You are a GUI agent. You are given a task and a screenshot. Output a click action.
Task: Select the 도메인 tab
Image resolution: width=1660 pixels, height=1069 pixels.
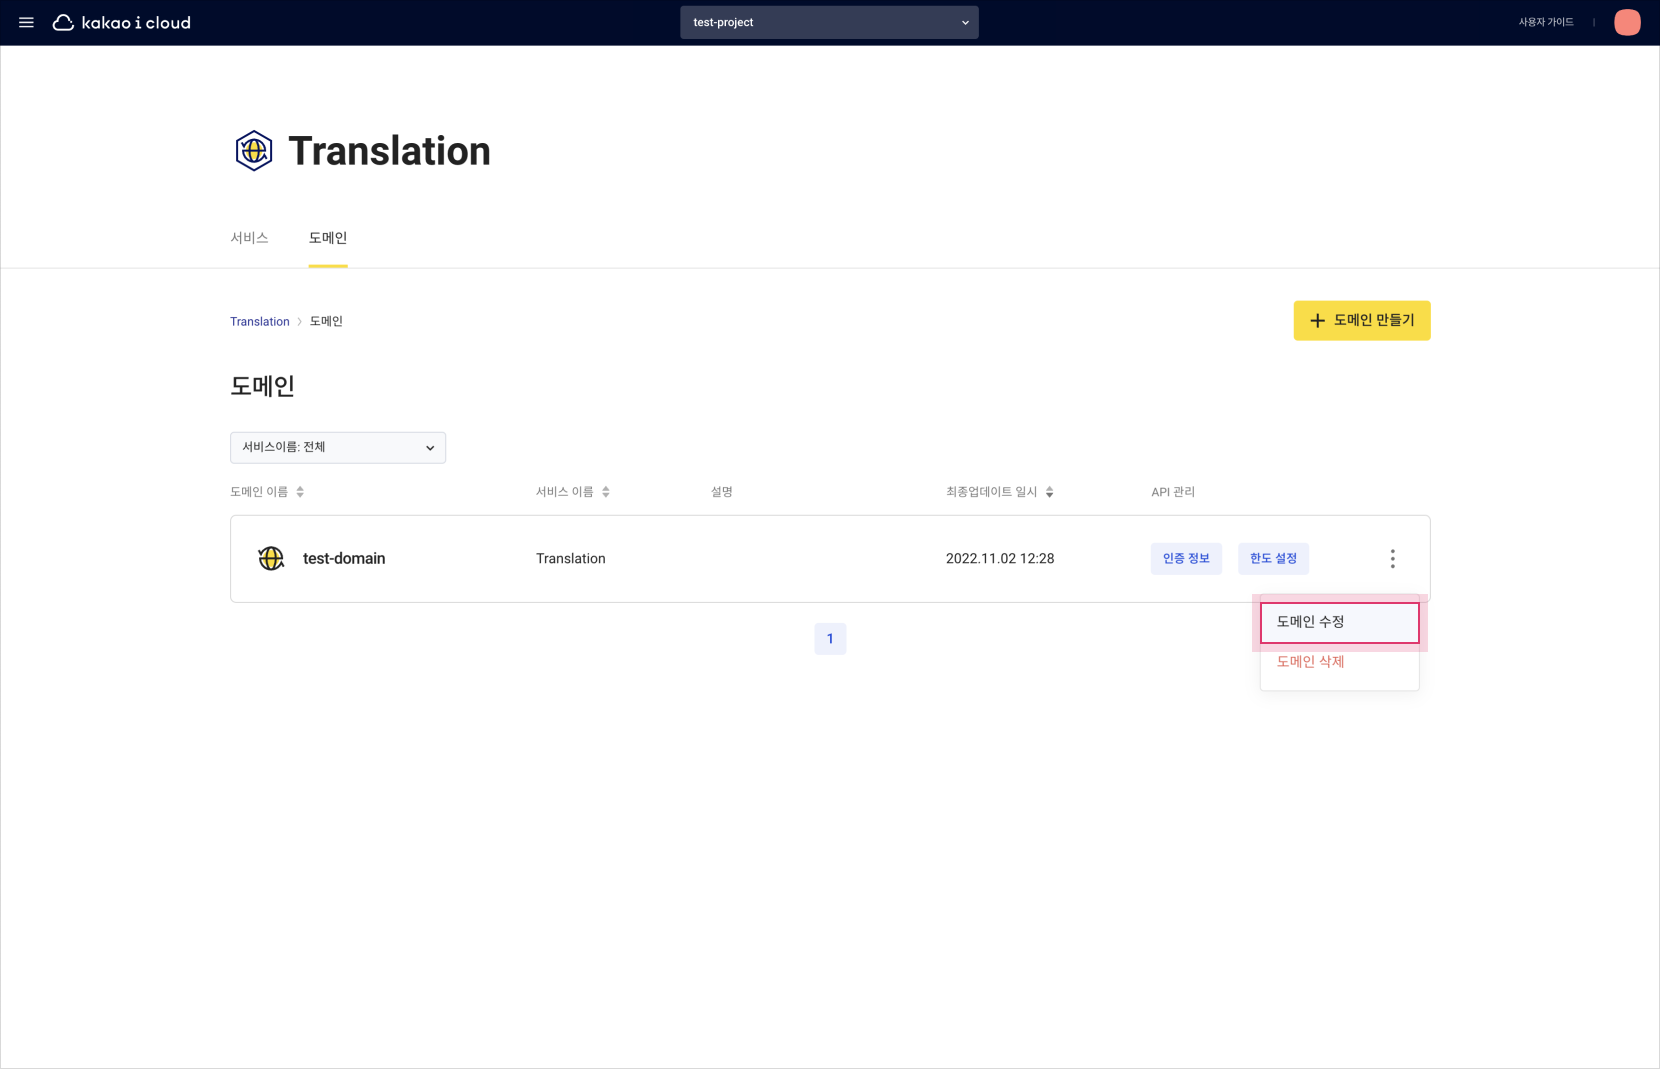(x=328, y=238)
